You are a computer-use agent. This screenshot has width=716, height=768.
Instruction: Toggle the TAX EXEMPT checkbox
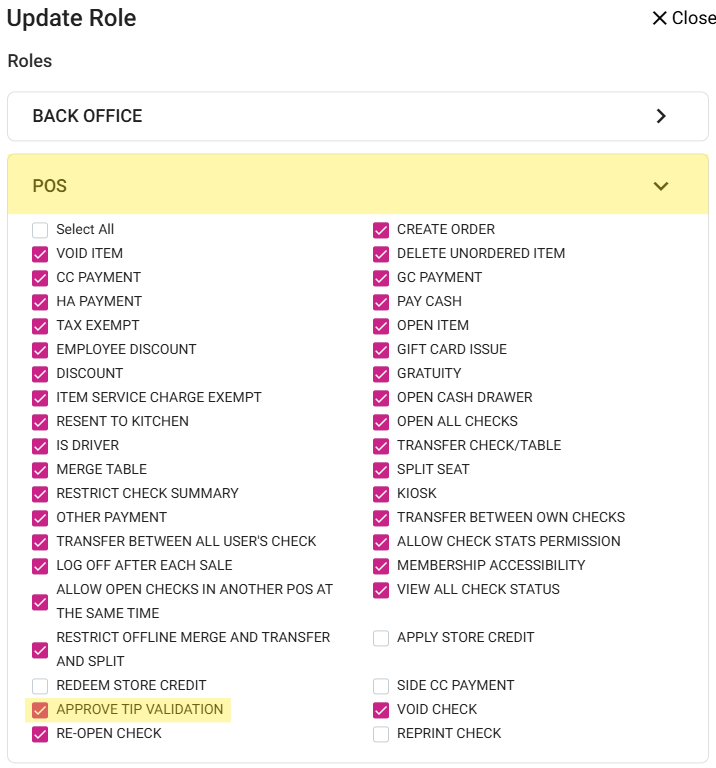click(40, 326)
